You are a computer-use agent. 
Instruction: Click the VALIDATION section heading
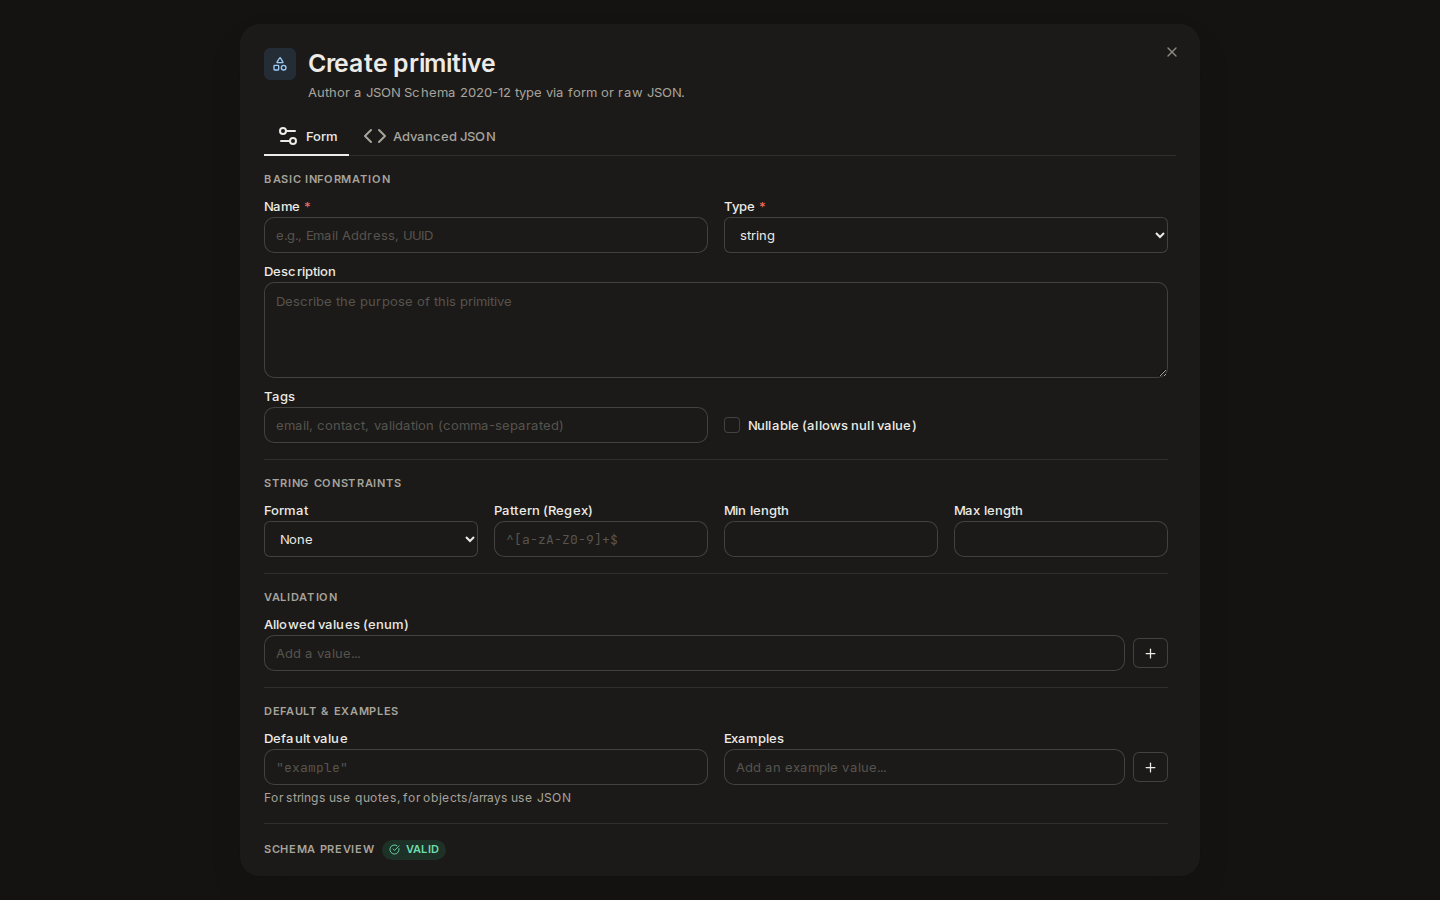pyautogui.click(x=301, y=597)
